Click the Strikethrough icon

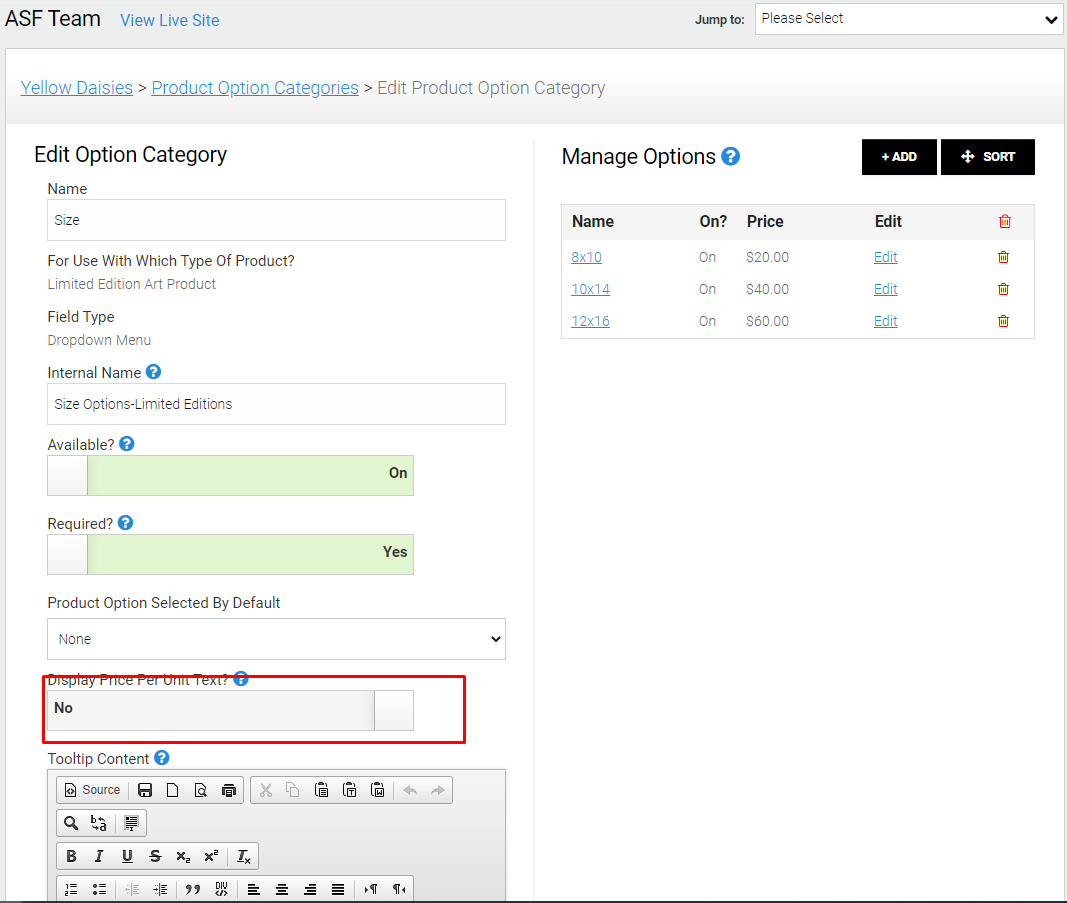coord(155,856)
